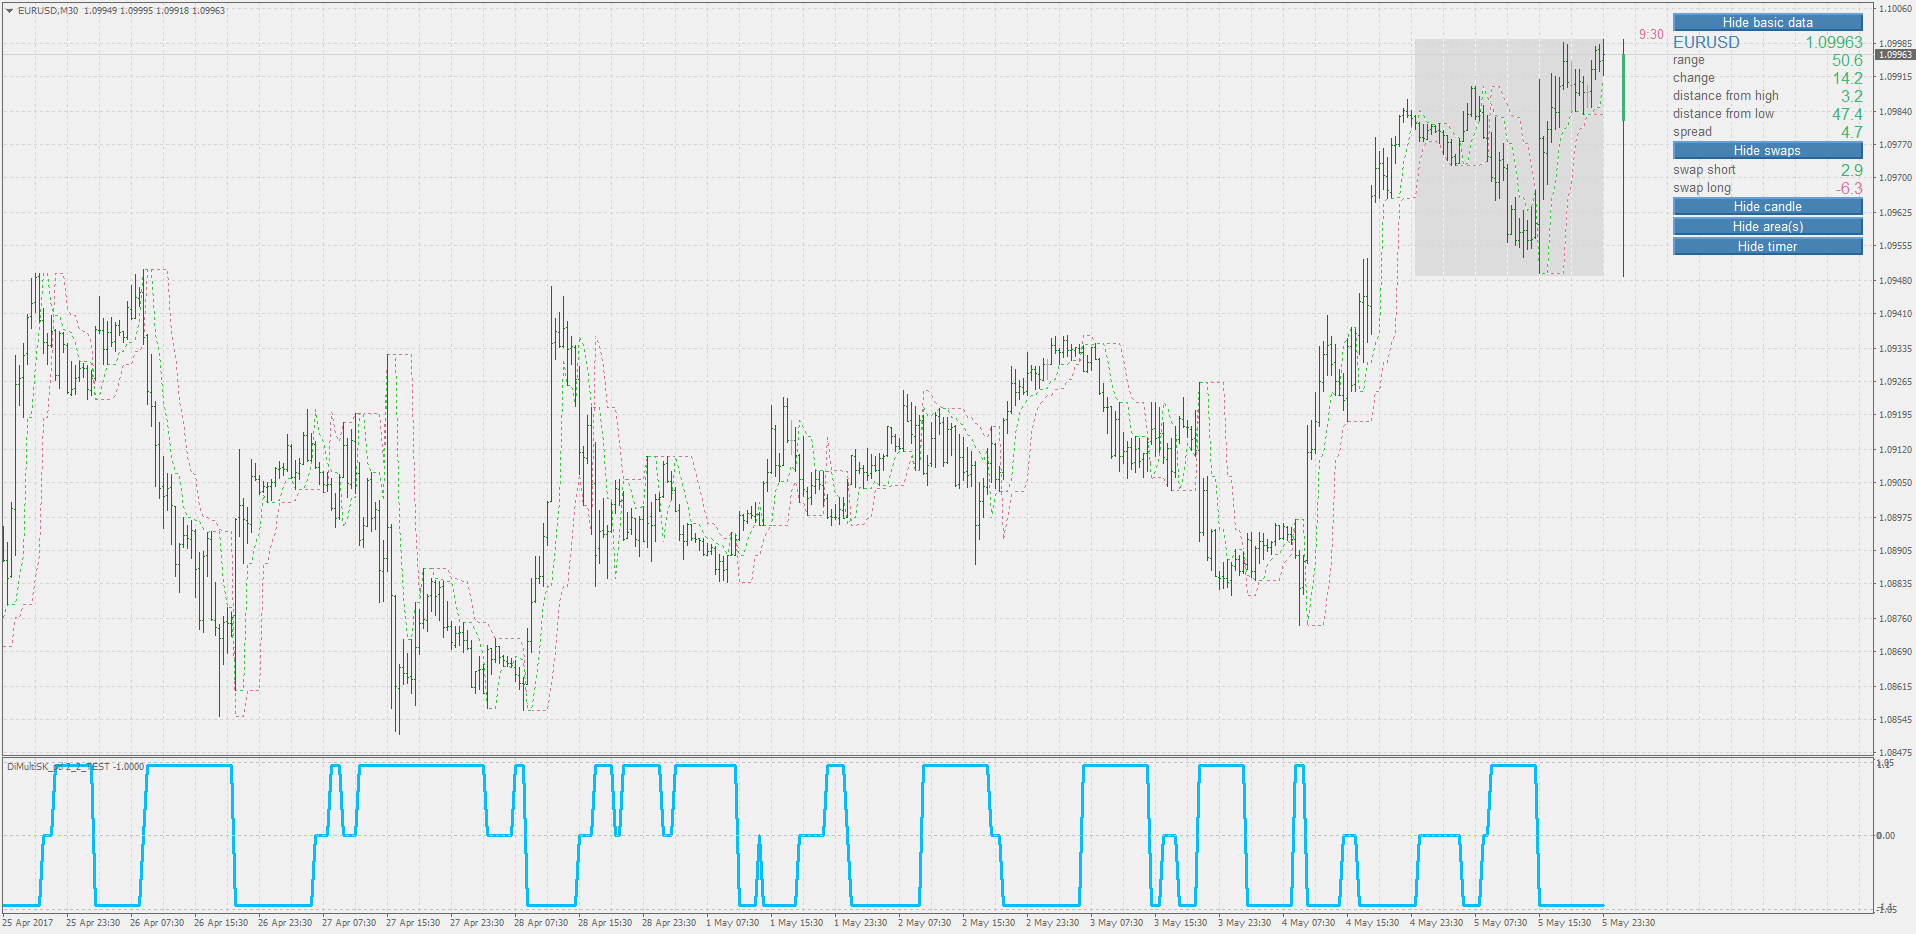Open the triangle menu beside EURUSD,M30
This screenshot has width=1916, height=934.
coord(9,11)
